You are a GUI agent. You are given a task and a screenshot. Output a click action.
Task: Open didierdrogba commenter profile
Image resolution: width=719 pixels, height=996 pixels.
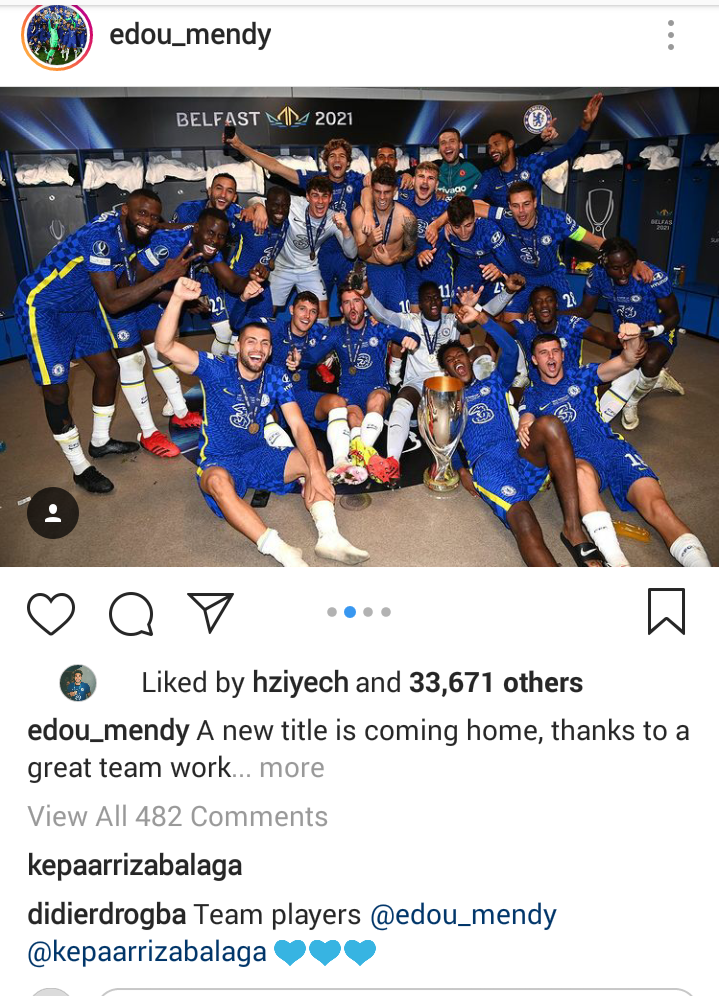pyautogui.click(x=107, y=915)
